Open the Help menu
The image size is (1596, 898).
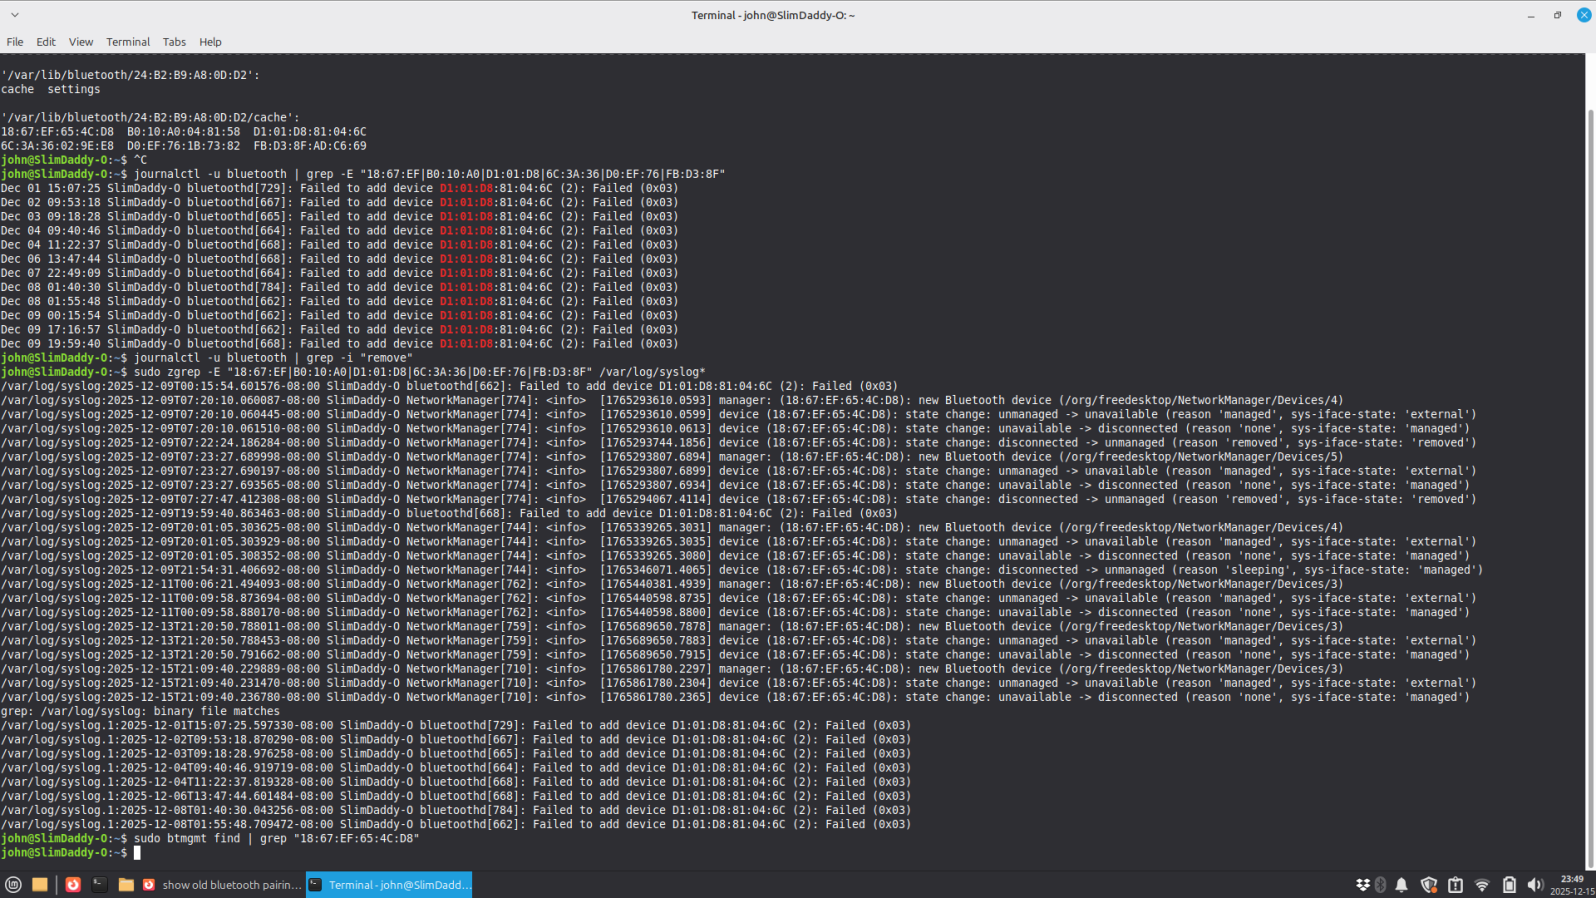(x=210, y=42)
